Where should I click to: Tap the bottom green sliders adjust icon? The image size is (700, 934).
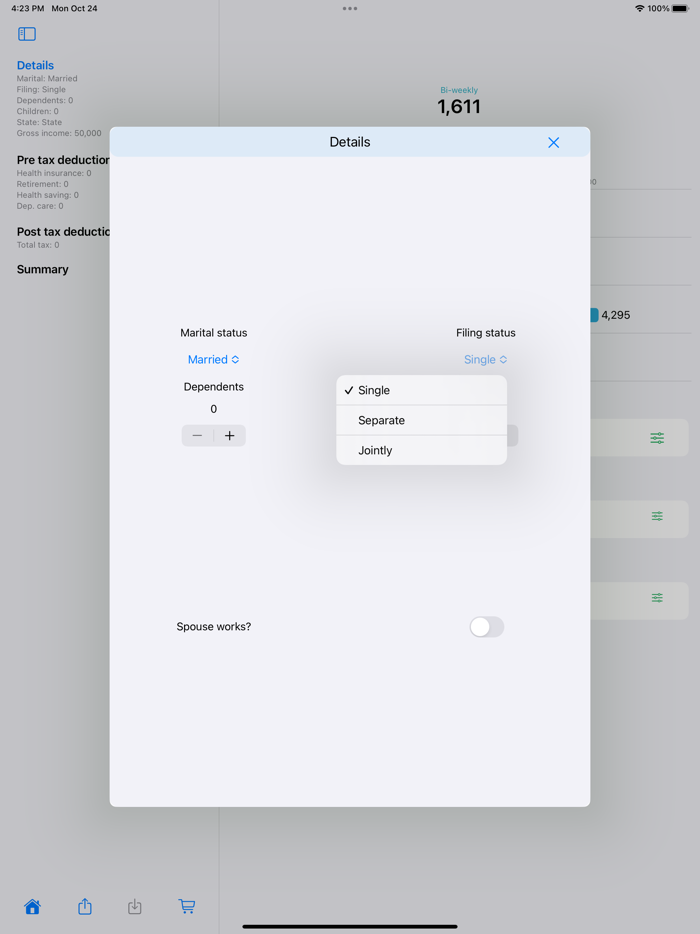(x=657, y=597)
